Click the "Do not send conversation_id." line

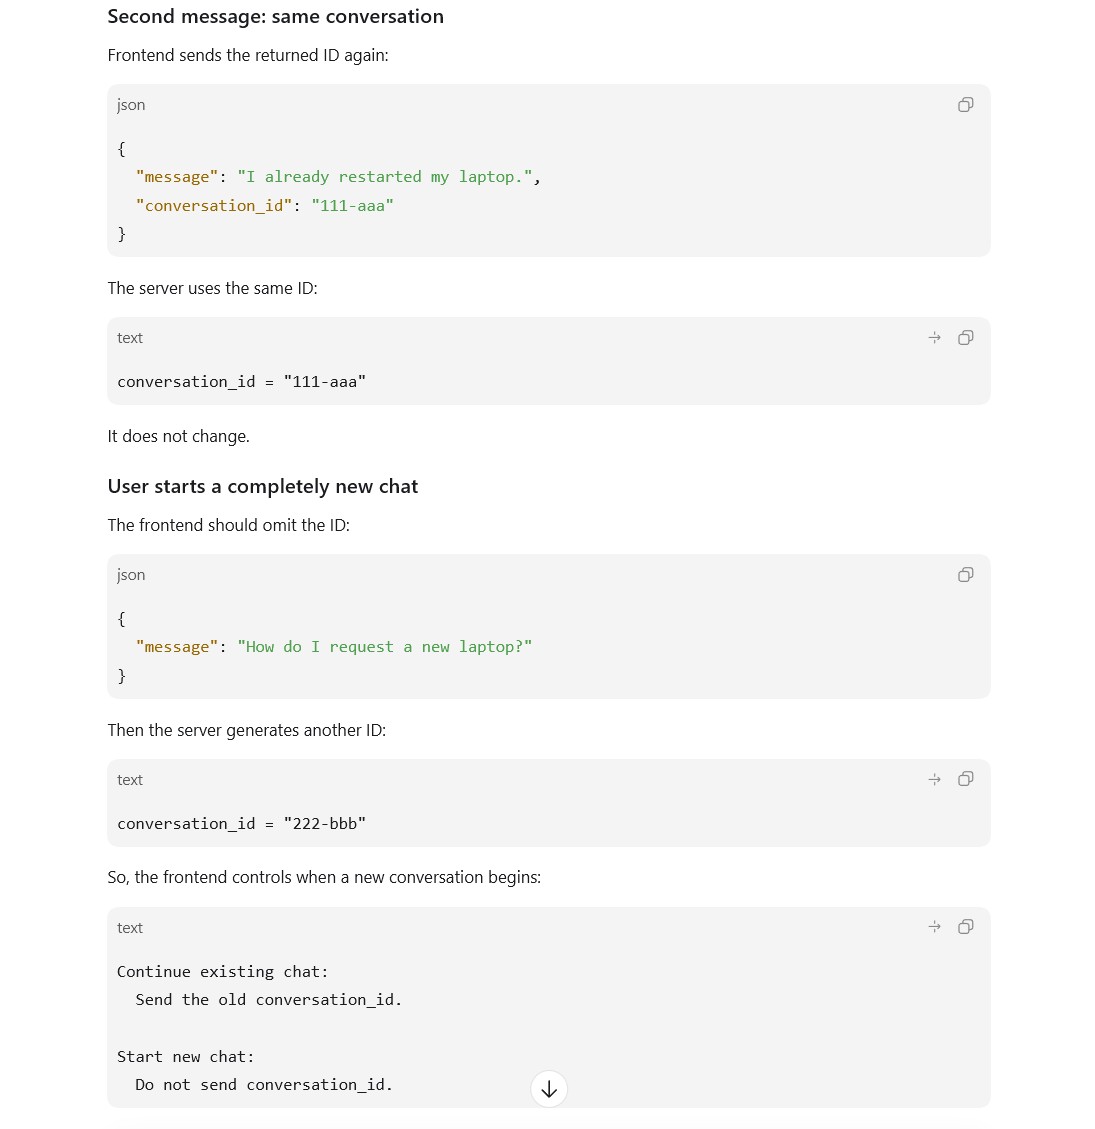coord(263,1085)
